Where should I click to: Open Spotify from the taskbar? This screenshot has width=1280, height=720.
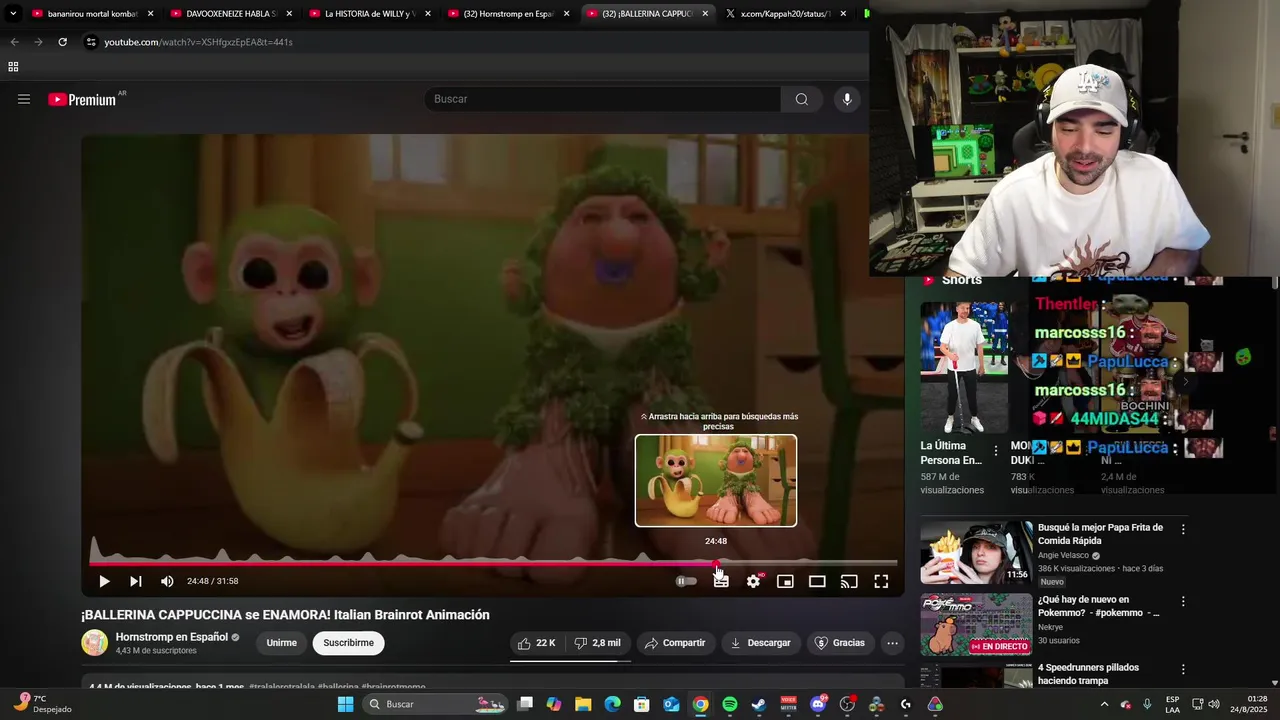730,704
